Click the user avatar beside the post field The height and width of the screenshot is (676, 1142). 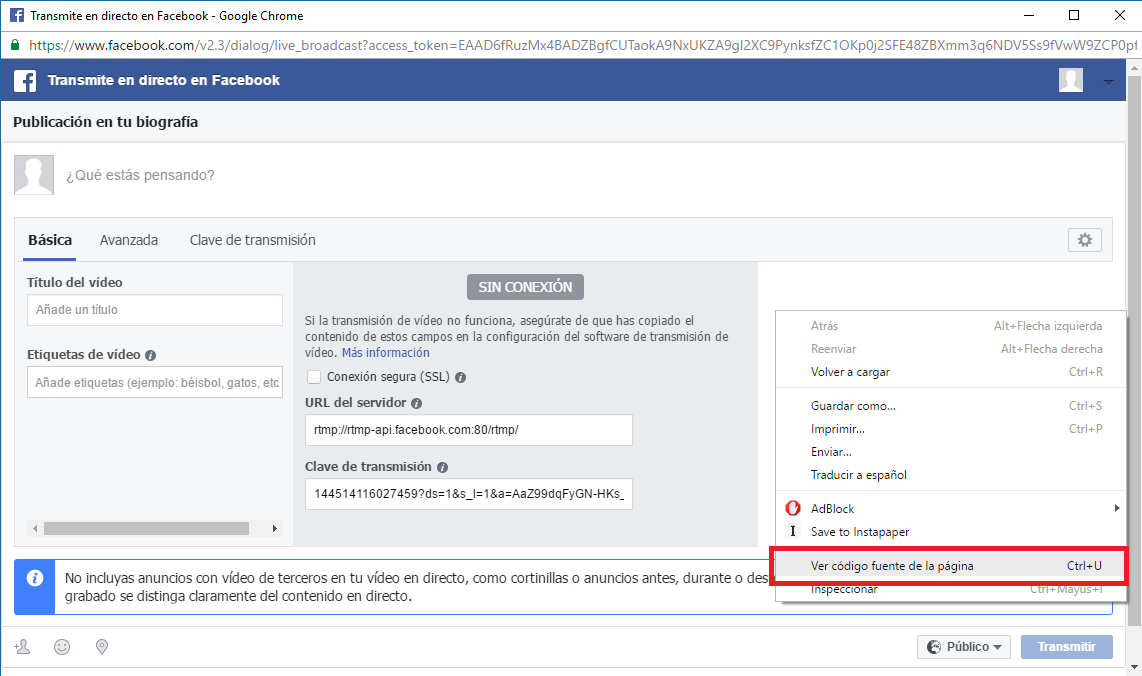click(x=34, y=175)
